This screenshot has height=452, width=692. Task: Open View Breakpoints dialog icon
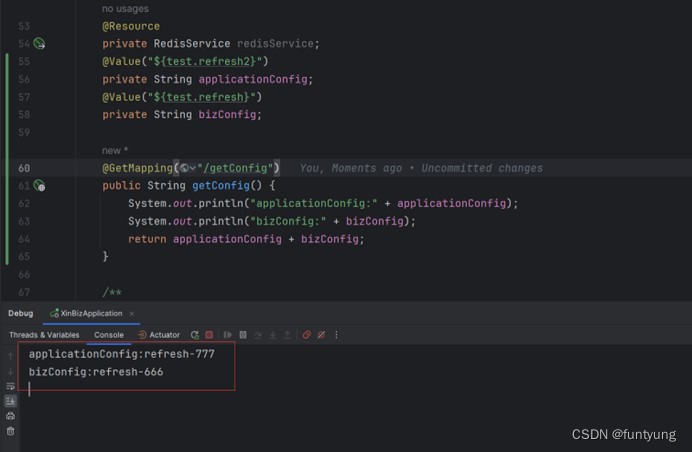pos(306,335)
